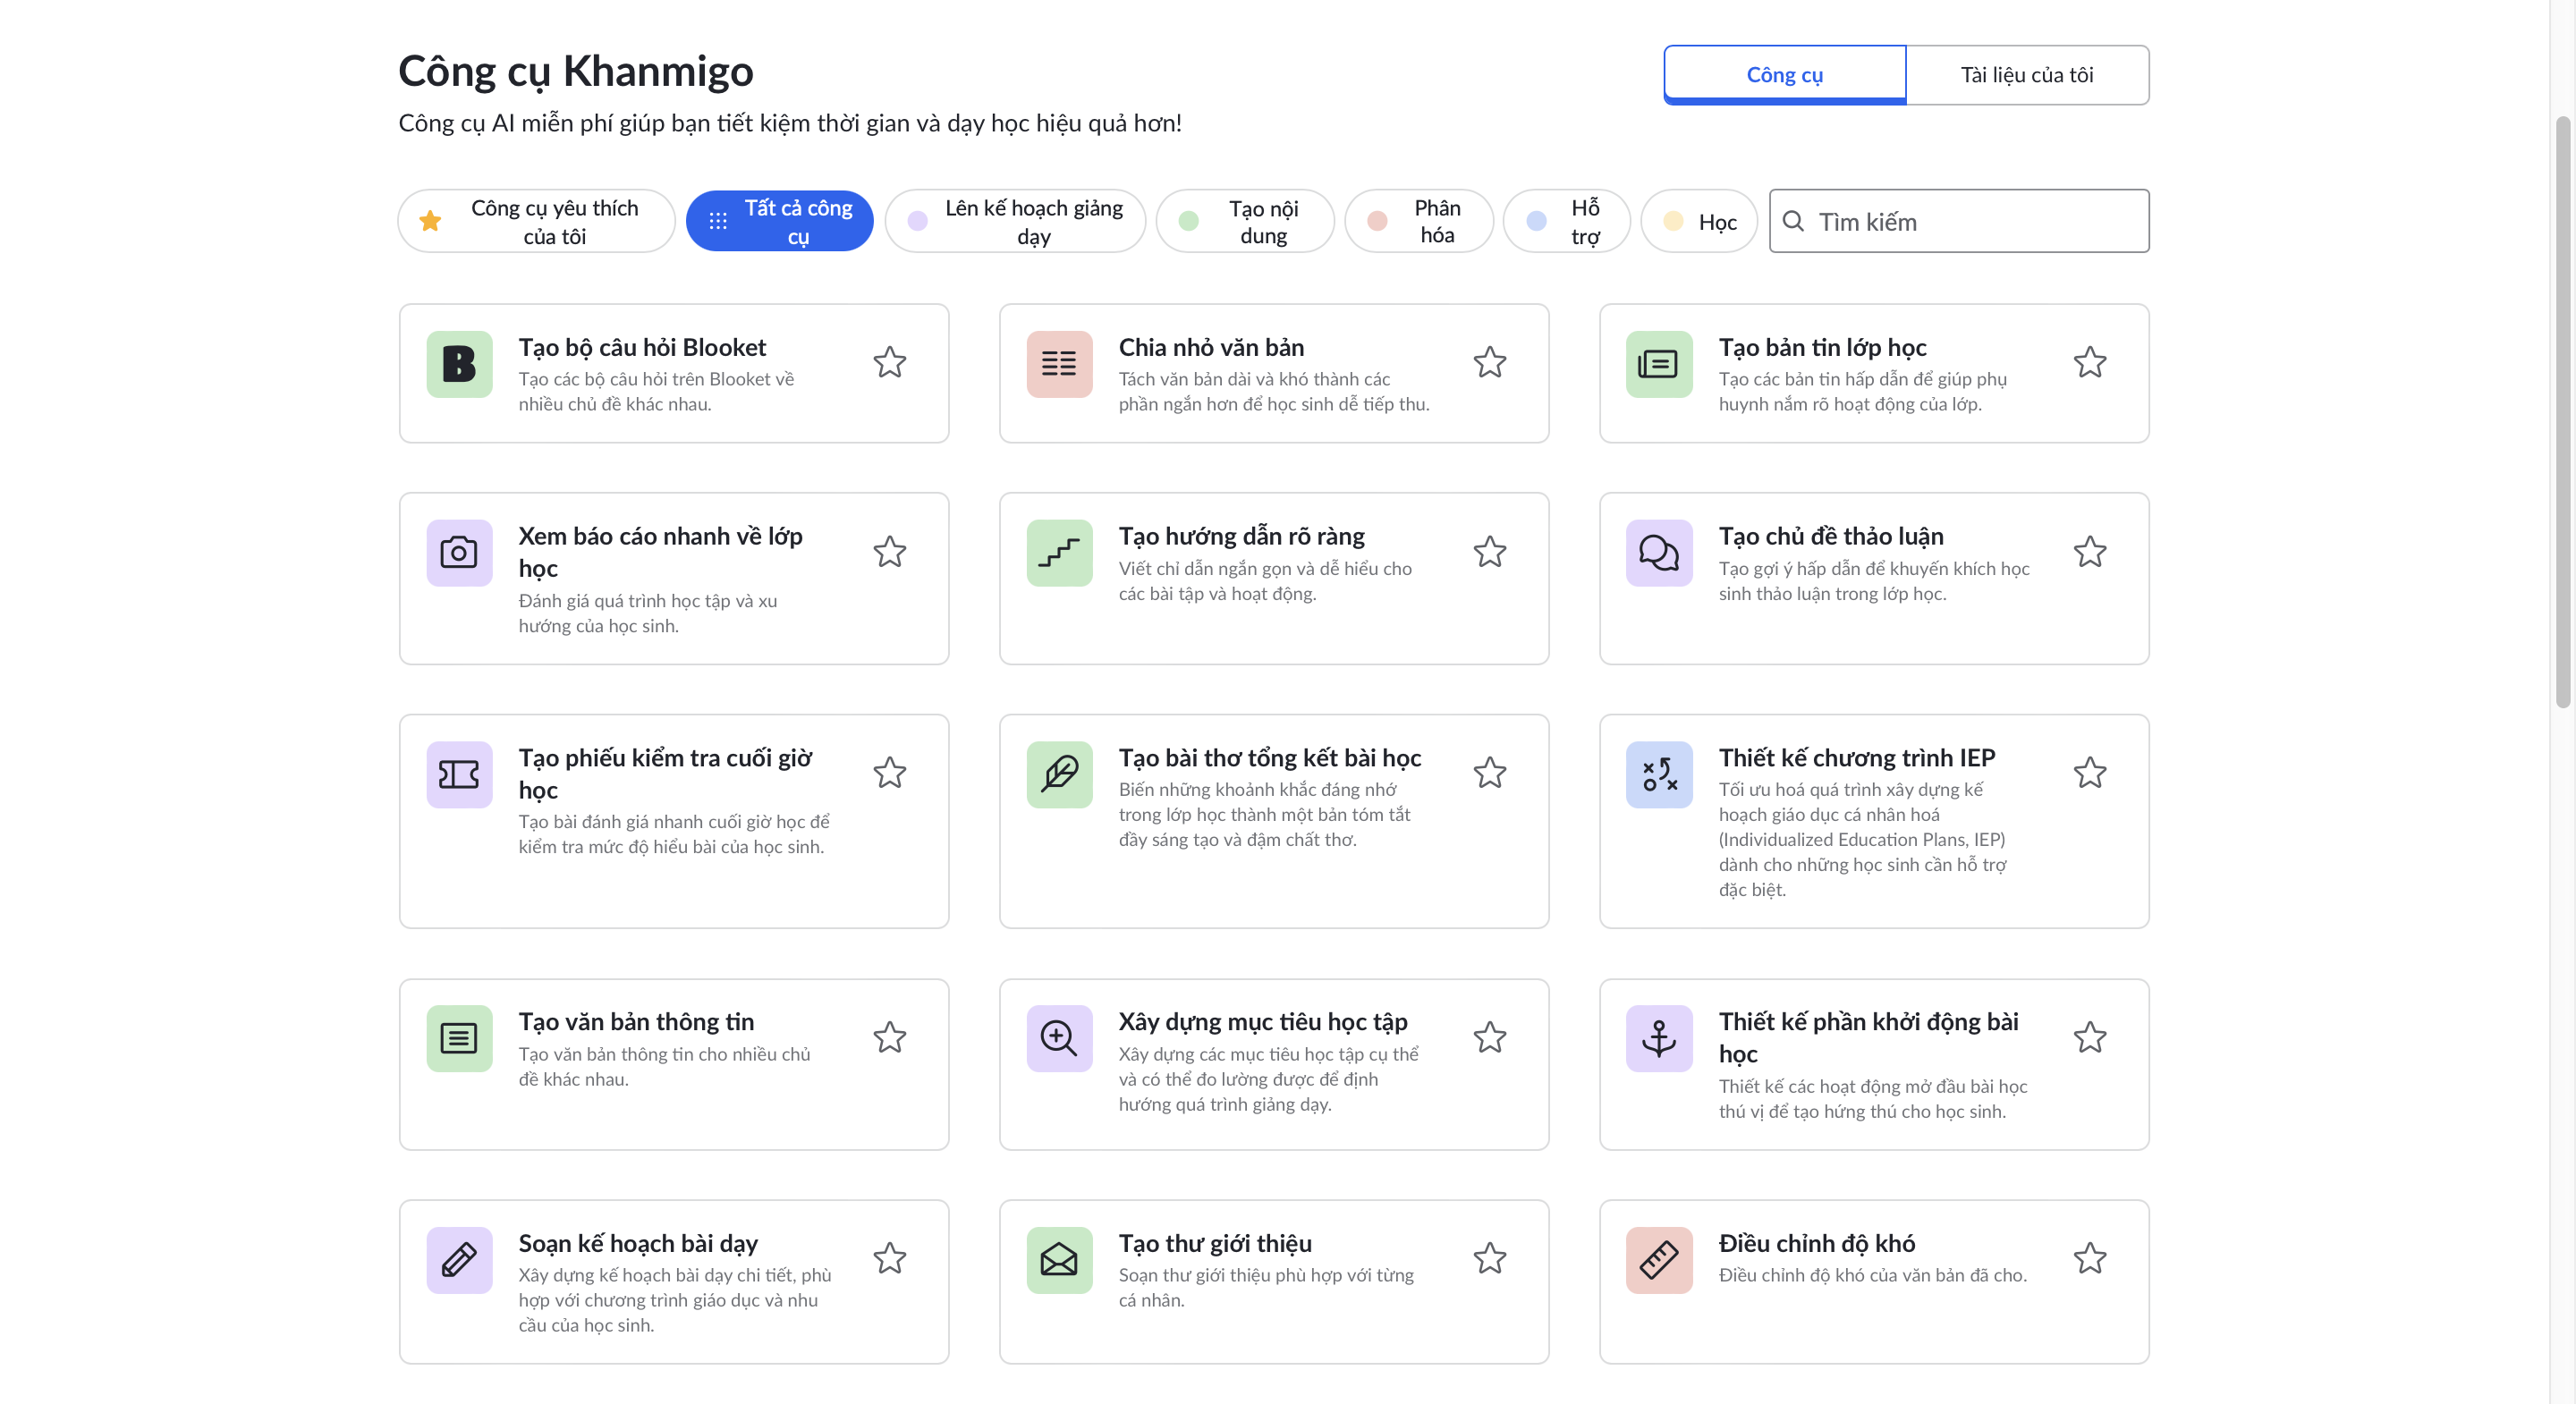Show Công cụ yêu thích của tôi

[x=536, y=221]
